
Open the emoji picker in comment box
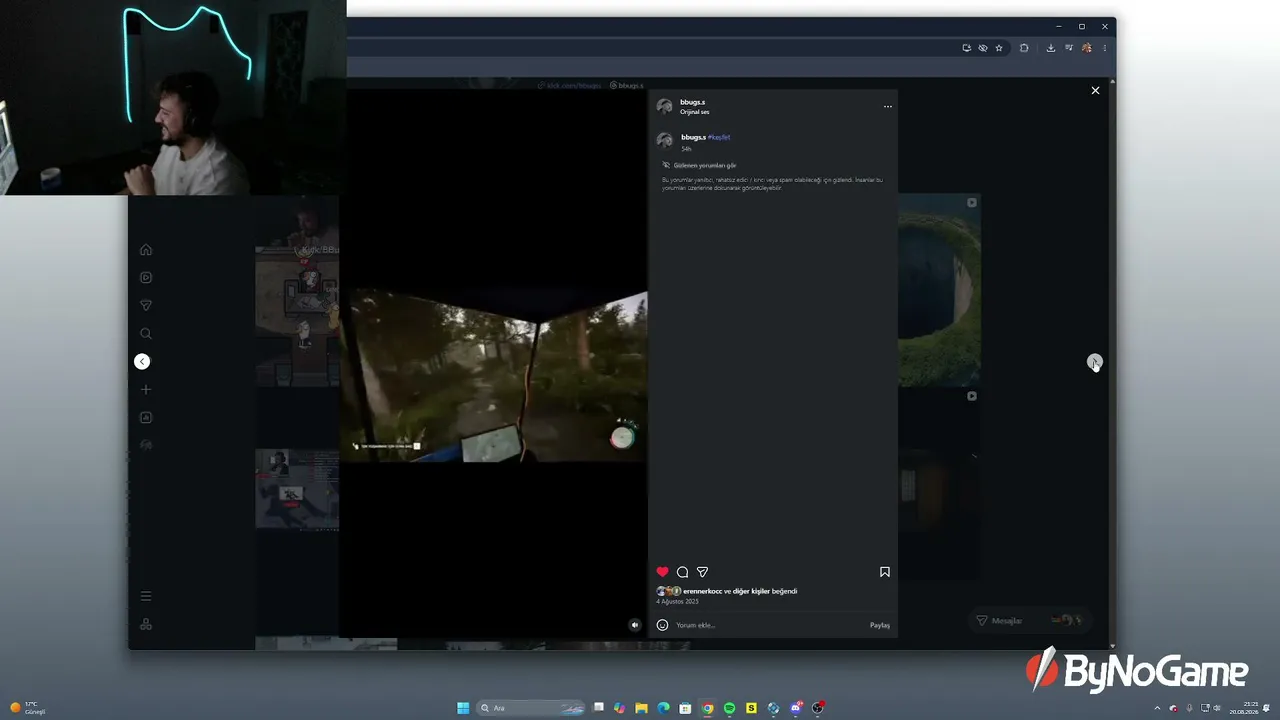point(662,625)
